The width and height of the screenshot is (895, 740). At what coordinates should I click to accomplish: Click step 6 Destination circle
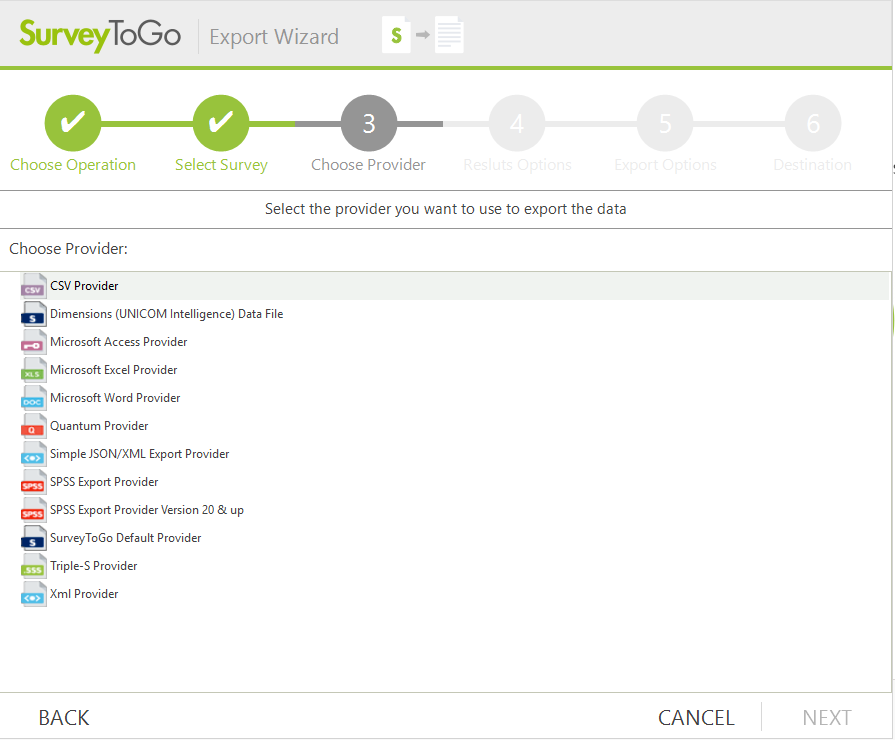click(813, 123)
